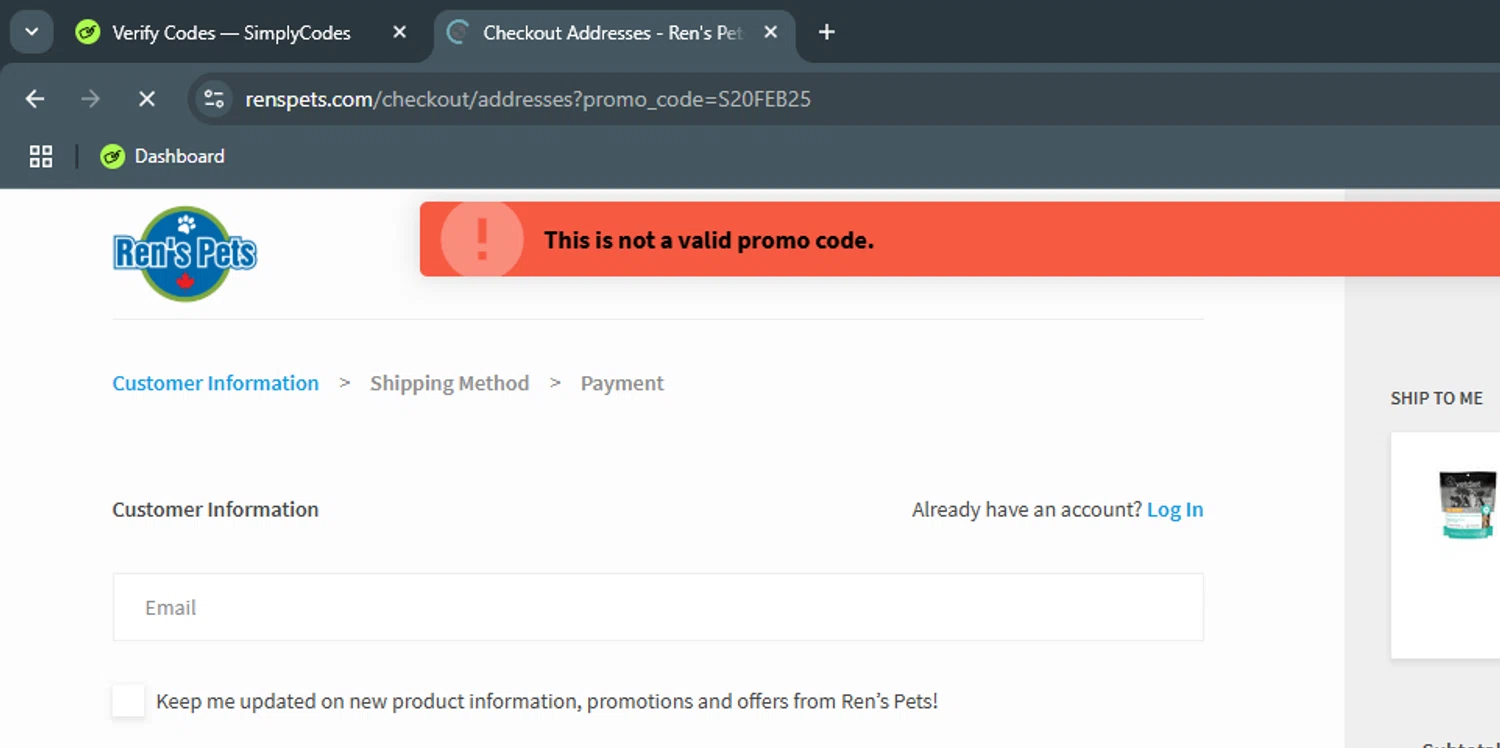Click the SimplyCodes favicon on first tab

(x=88, y=33)
